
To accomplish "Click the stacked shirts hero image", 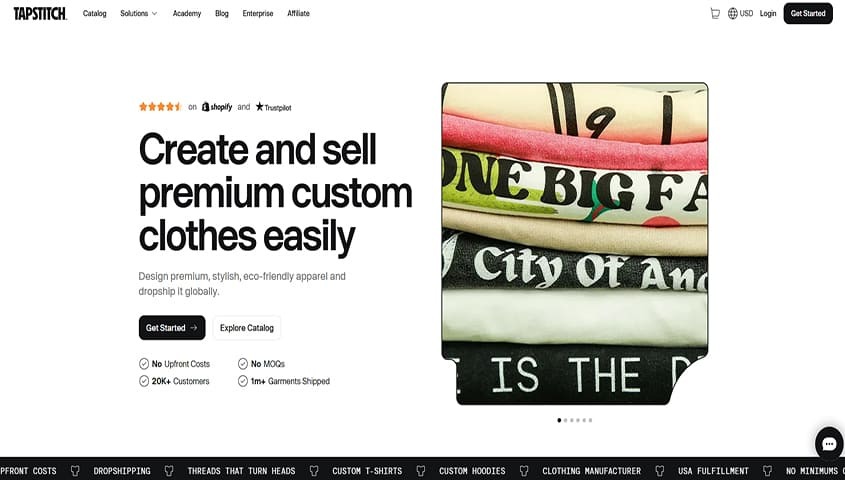I will tap(574, 244).
